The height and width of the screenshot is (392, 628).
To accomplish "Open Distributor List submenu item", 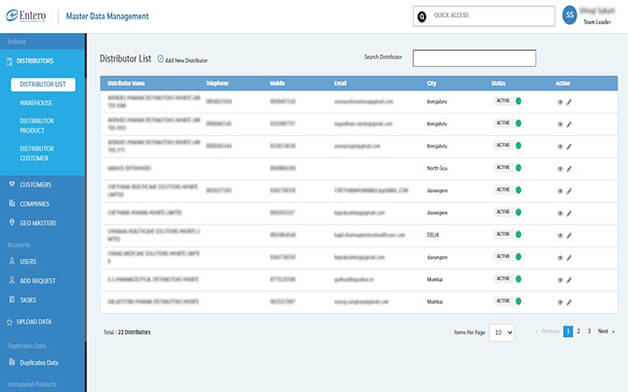I will point(43,84).
